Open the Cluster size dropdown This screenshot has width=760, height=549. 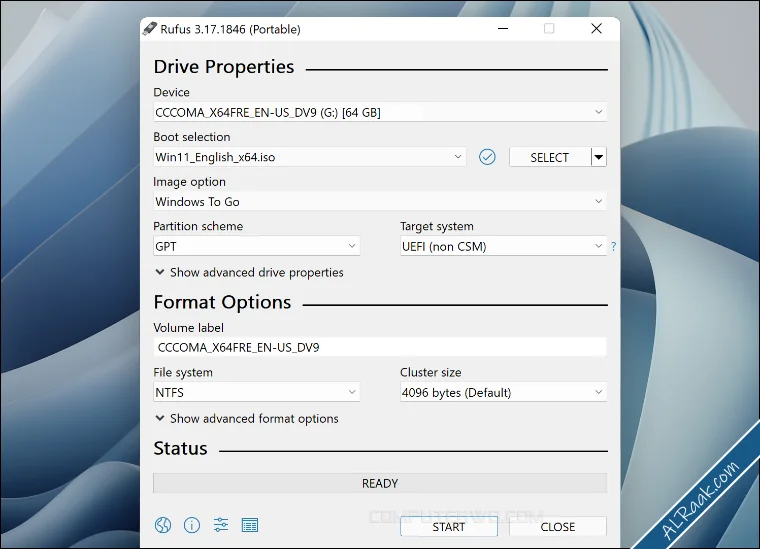(503, 392)
